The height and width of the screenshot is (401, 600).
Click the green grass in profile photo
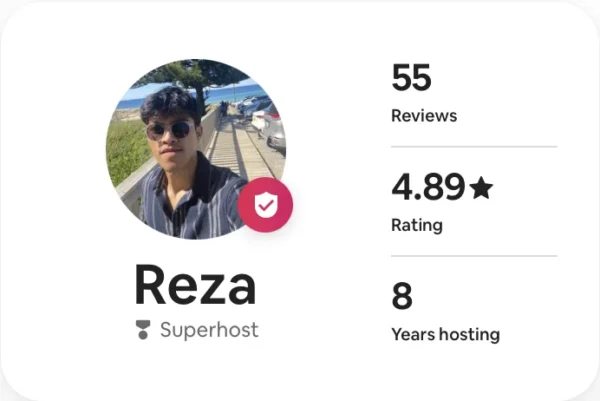point(126,151)
